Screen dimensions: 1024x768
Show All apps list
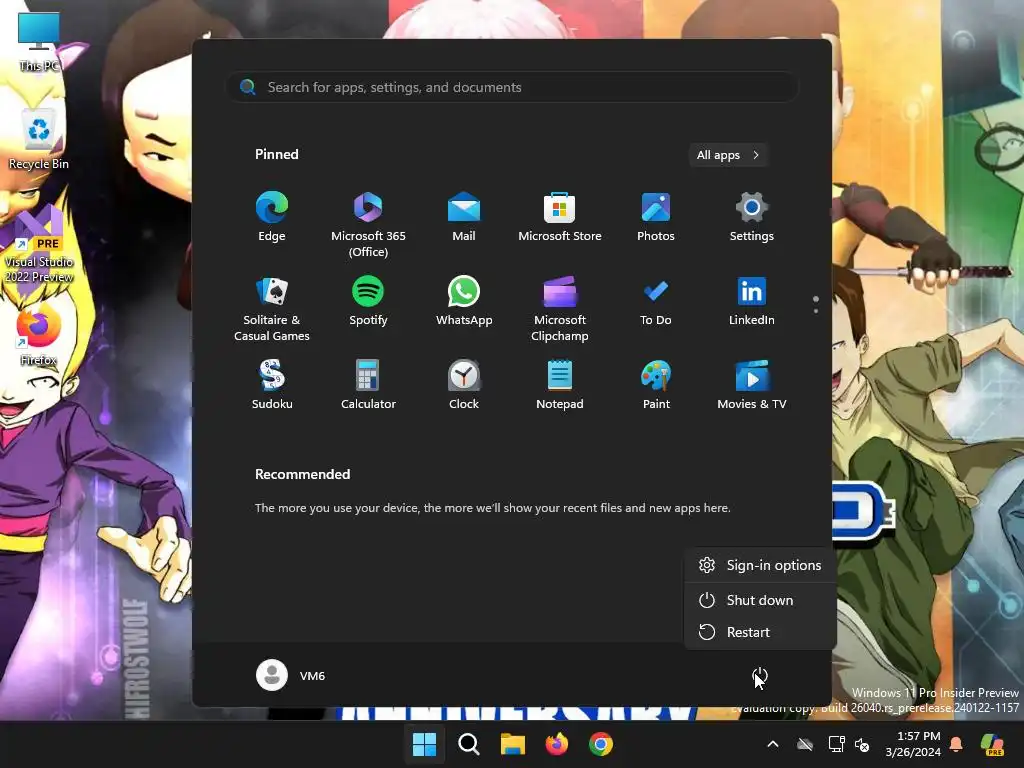coord(728,155)
